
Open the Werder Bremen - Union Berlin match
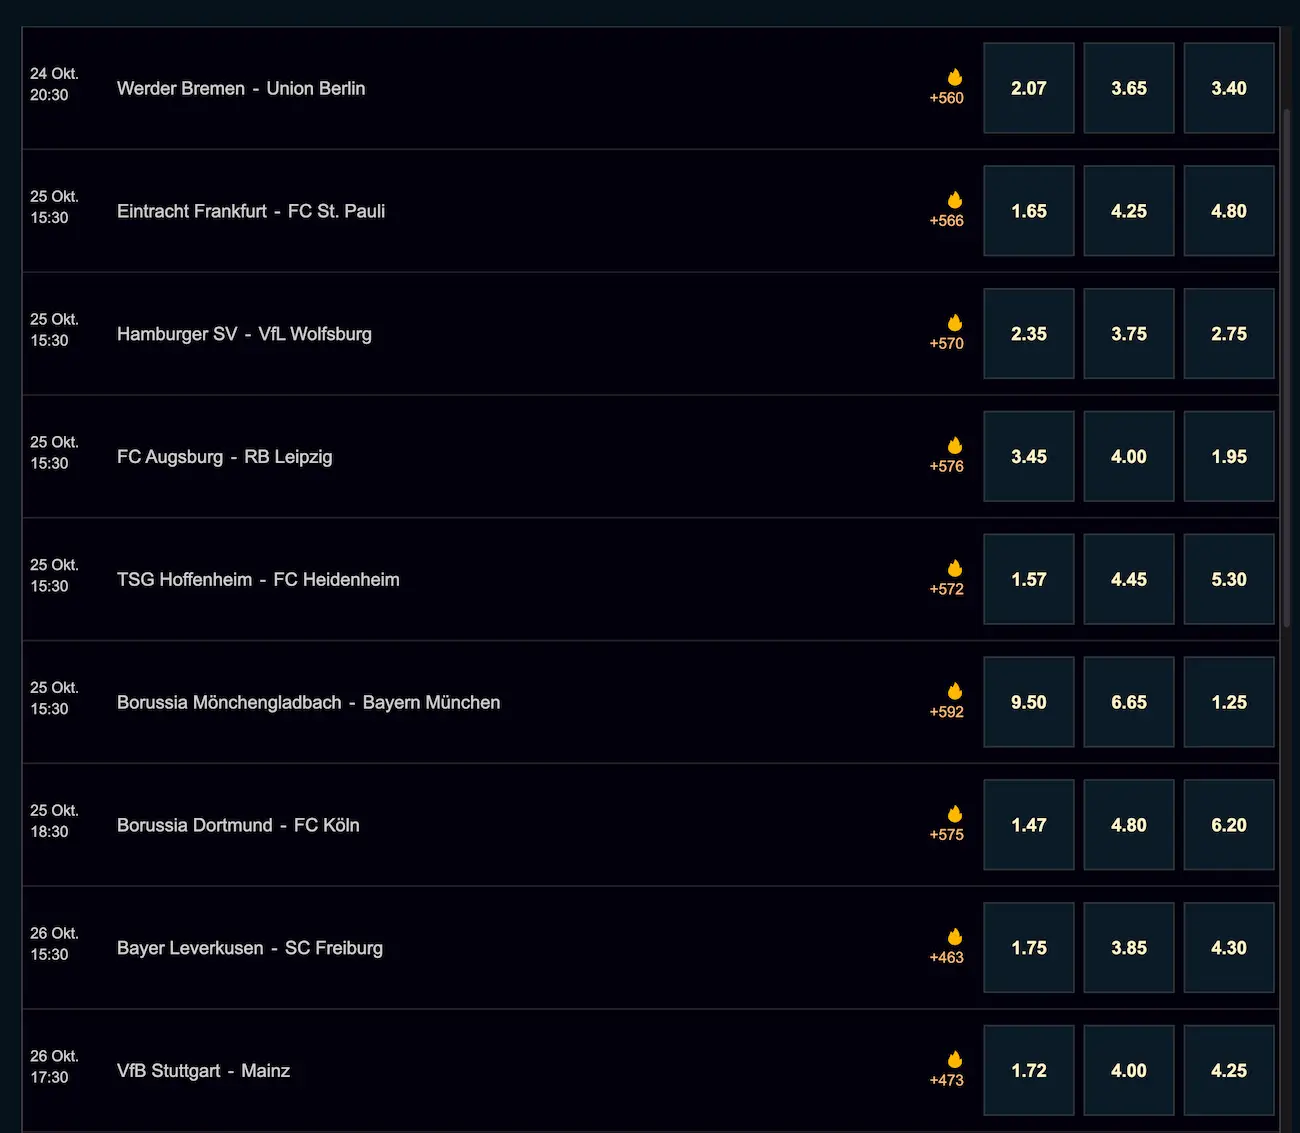pyautogui.click(x=241, y=88)
